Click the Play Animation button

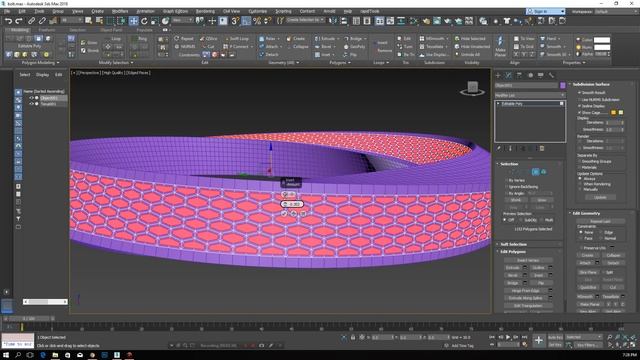[x=508, y=337]
